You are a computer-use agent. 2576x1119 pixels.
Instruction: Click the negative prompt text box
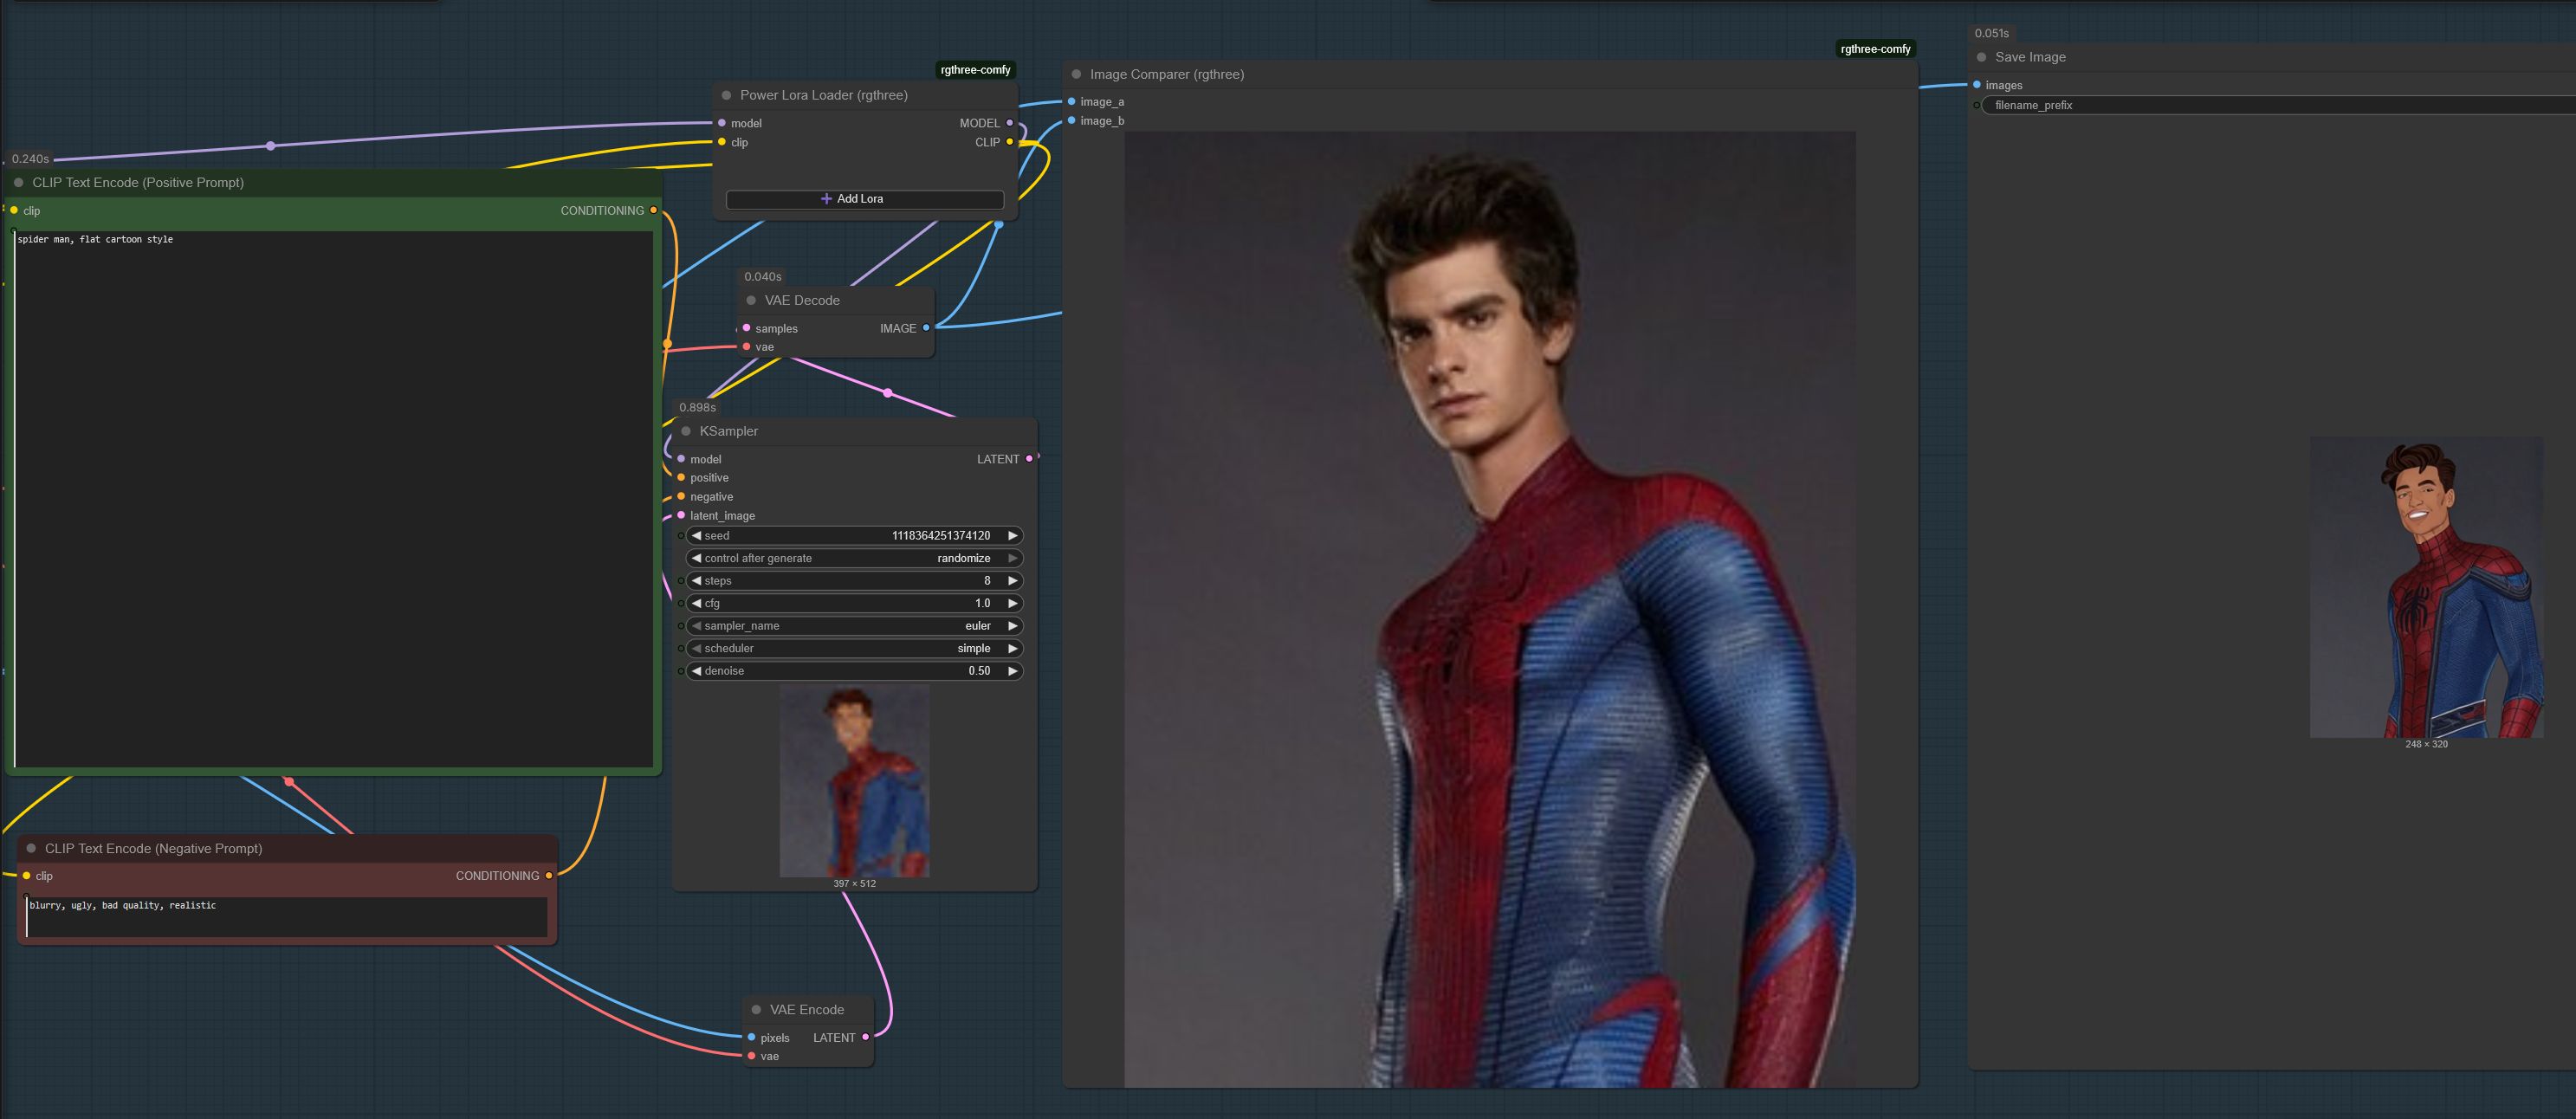(287, 917)
